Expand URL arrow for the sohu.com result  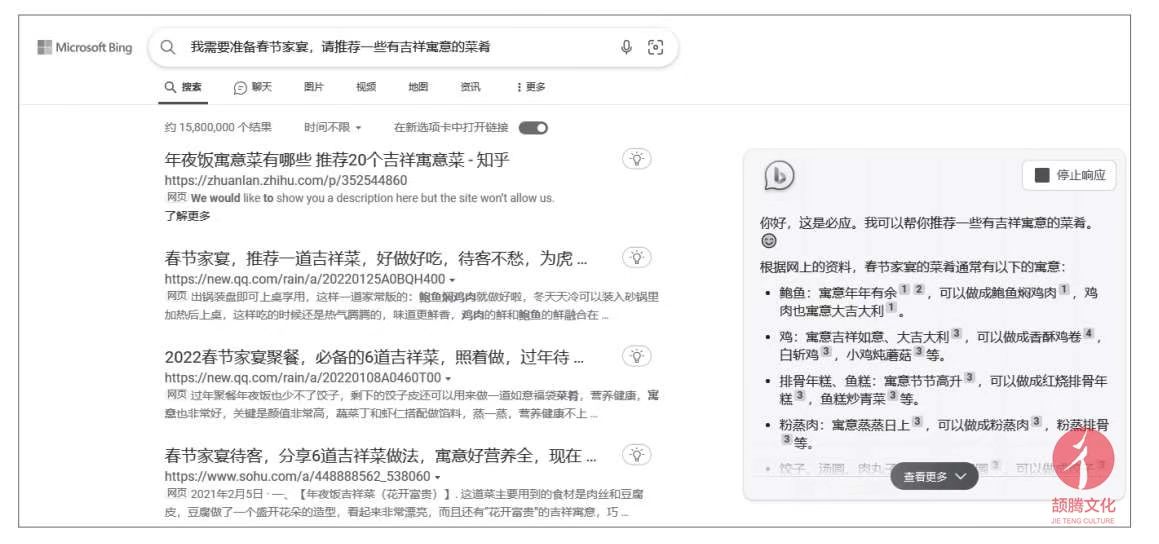438,477
